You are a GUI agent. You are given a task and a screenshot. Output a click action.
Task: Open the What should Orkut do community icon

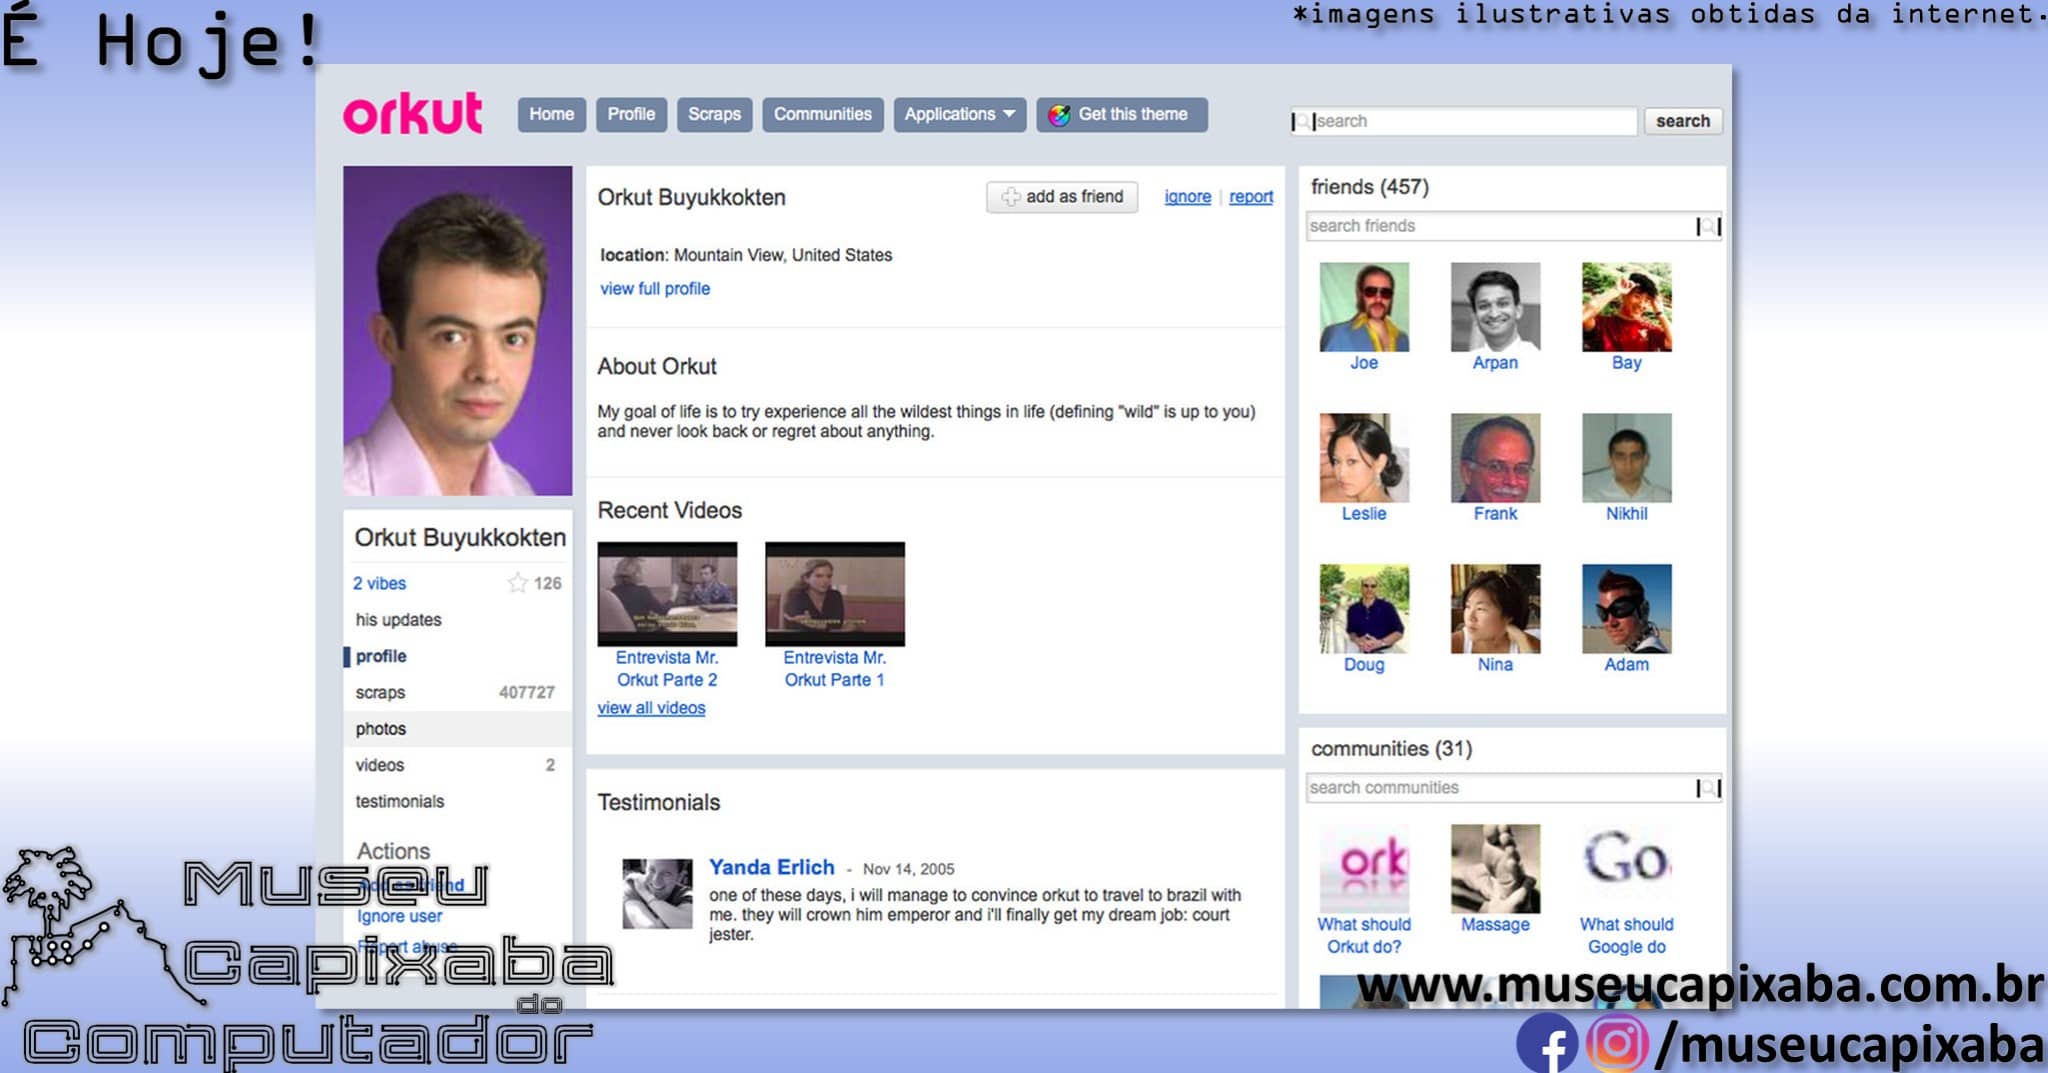click(x=1364, y=869)
